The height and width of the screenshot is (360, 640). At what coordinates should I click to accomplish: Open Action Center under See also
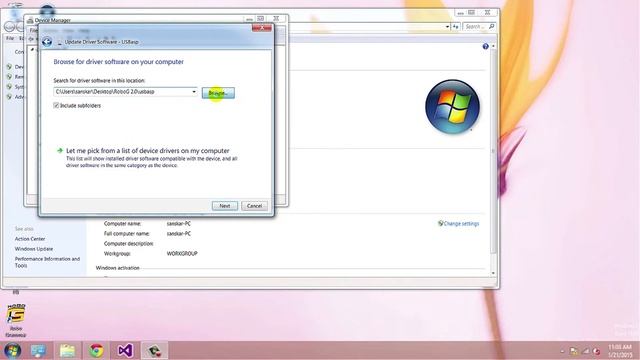(x=30, y=239)
